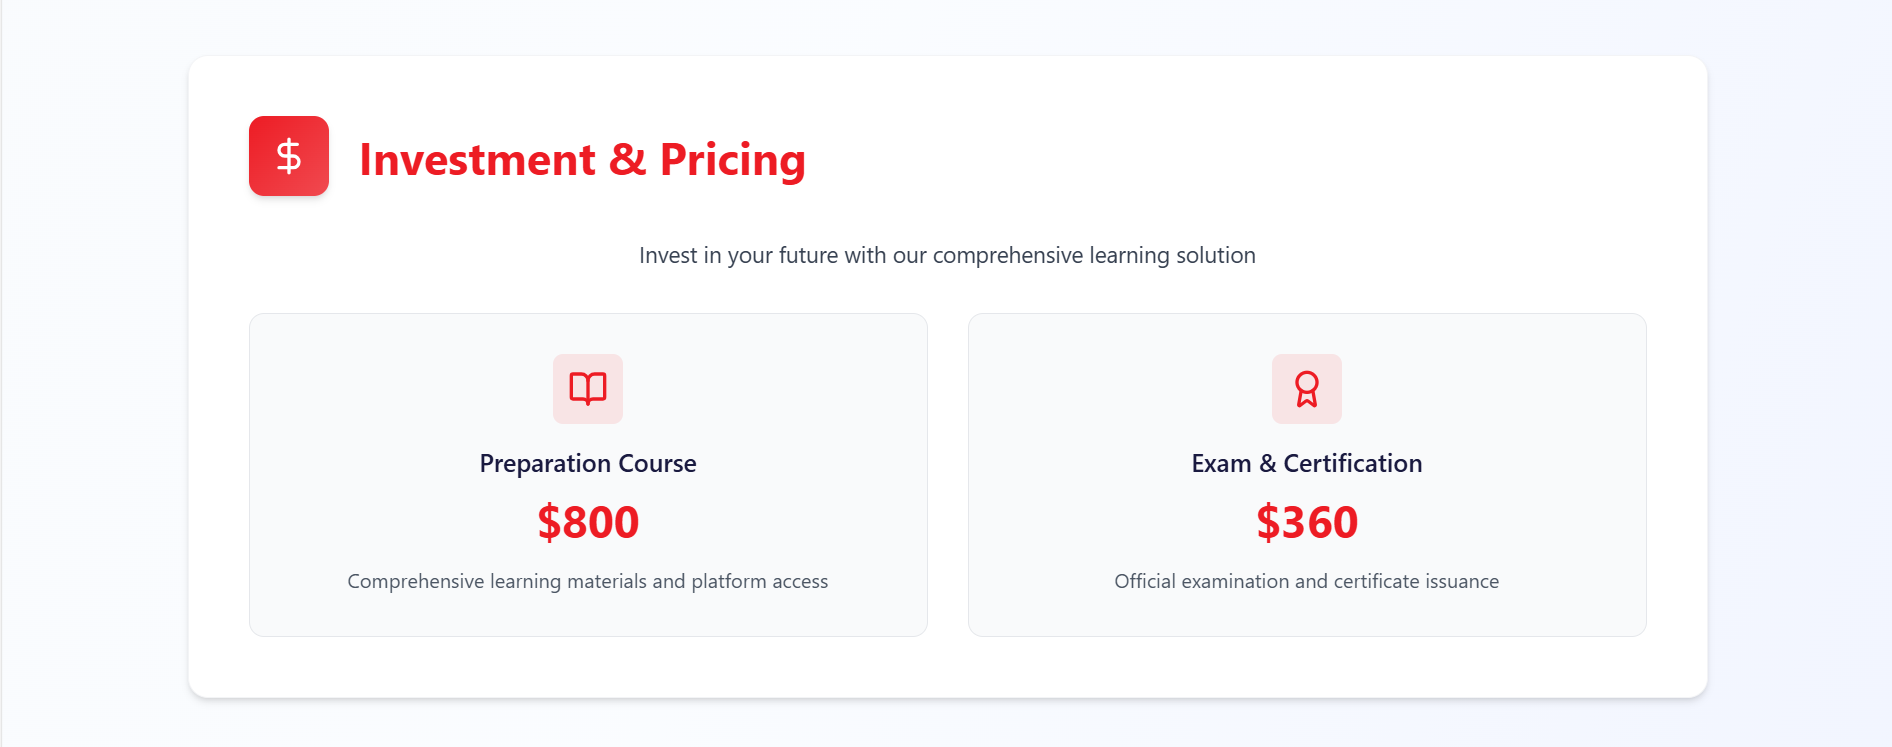
Task: Click the words 'platform access'
Action: (x=759, y=581)
